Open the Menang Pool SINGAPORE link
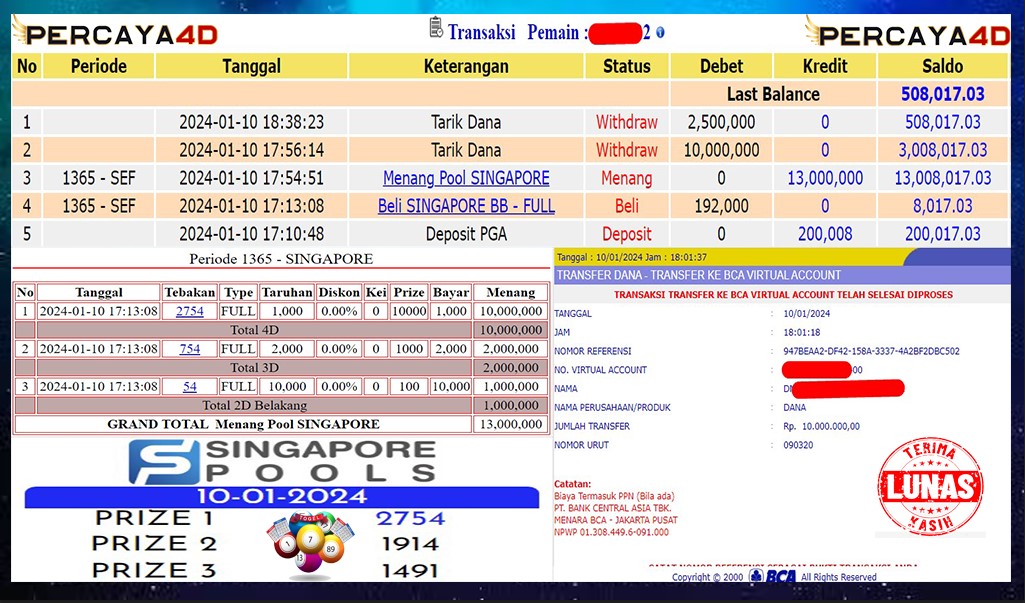 pyautogui.click(x=466, y=178)
